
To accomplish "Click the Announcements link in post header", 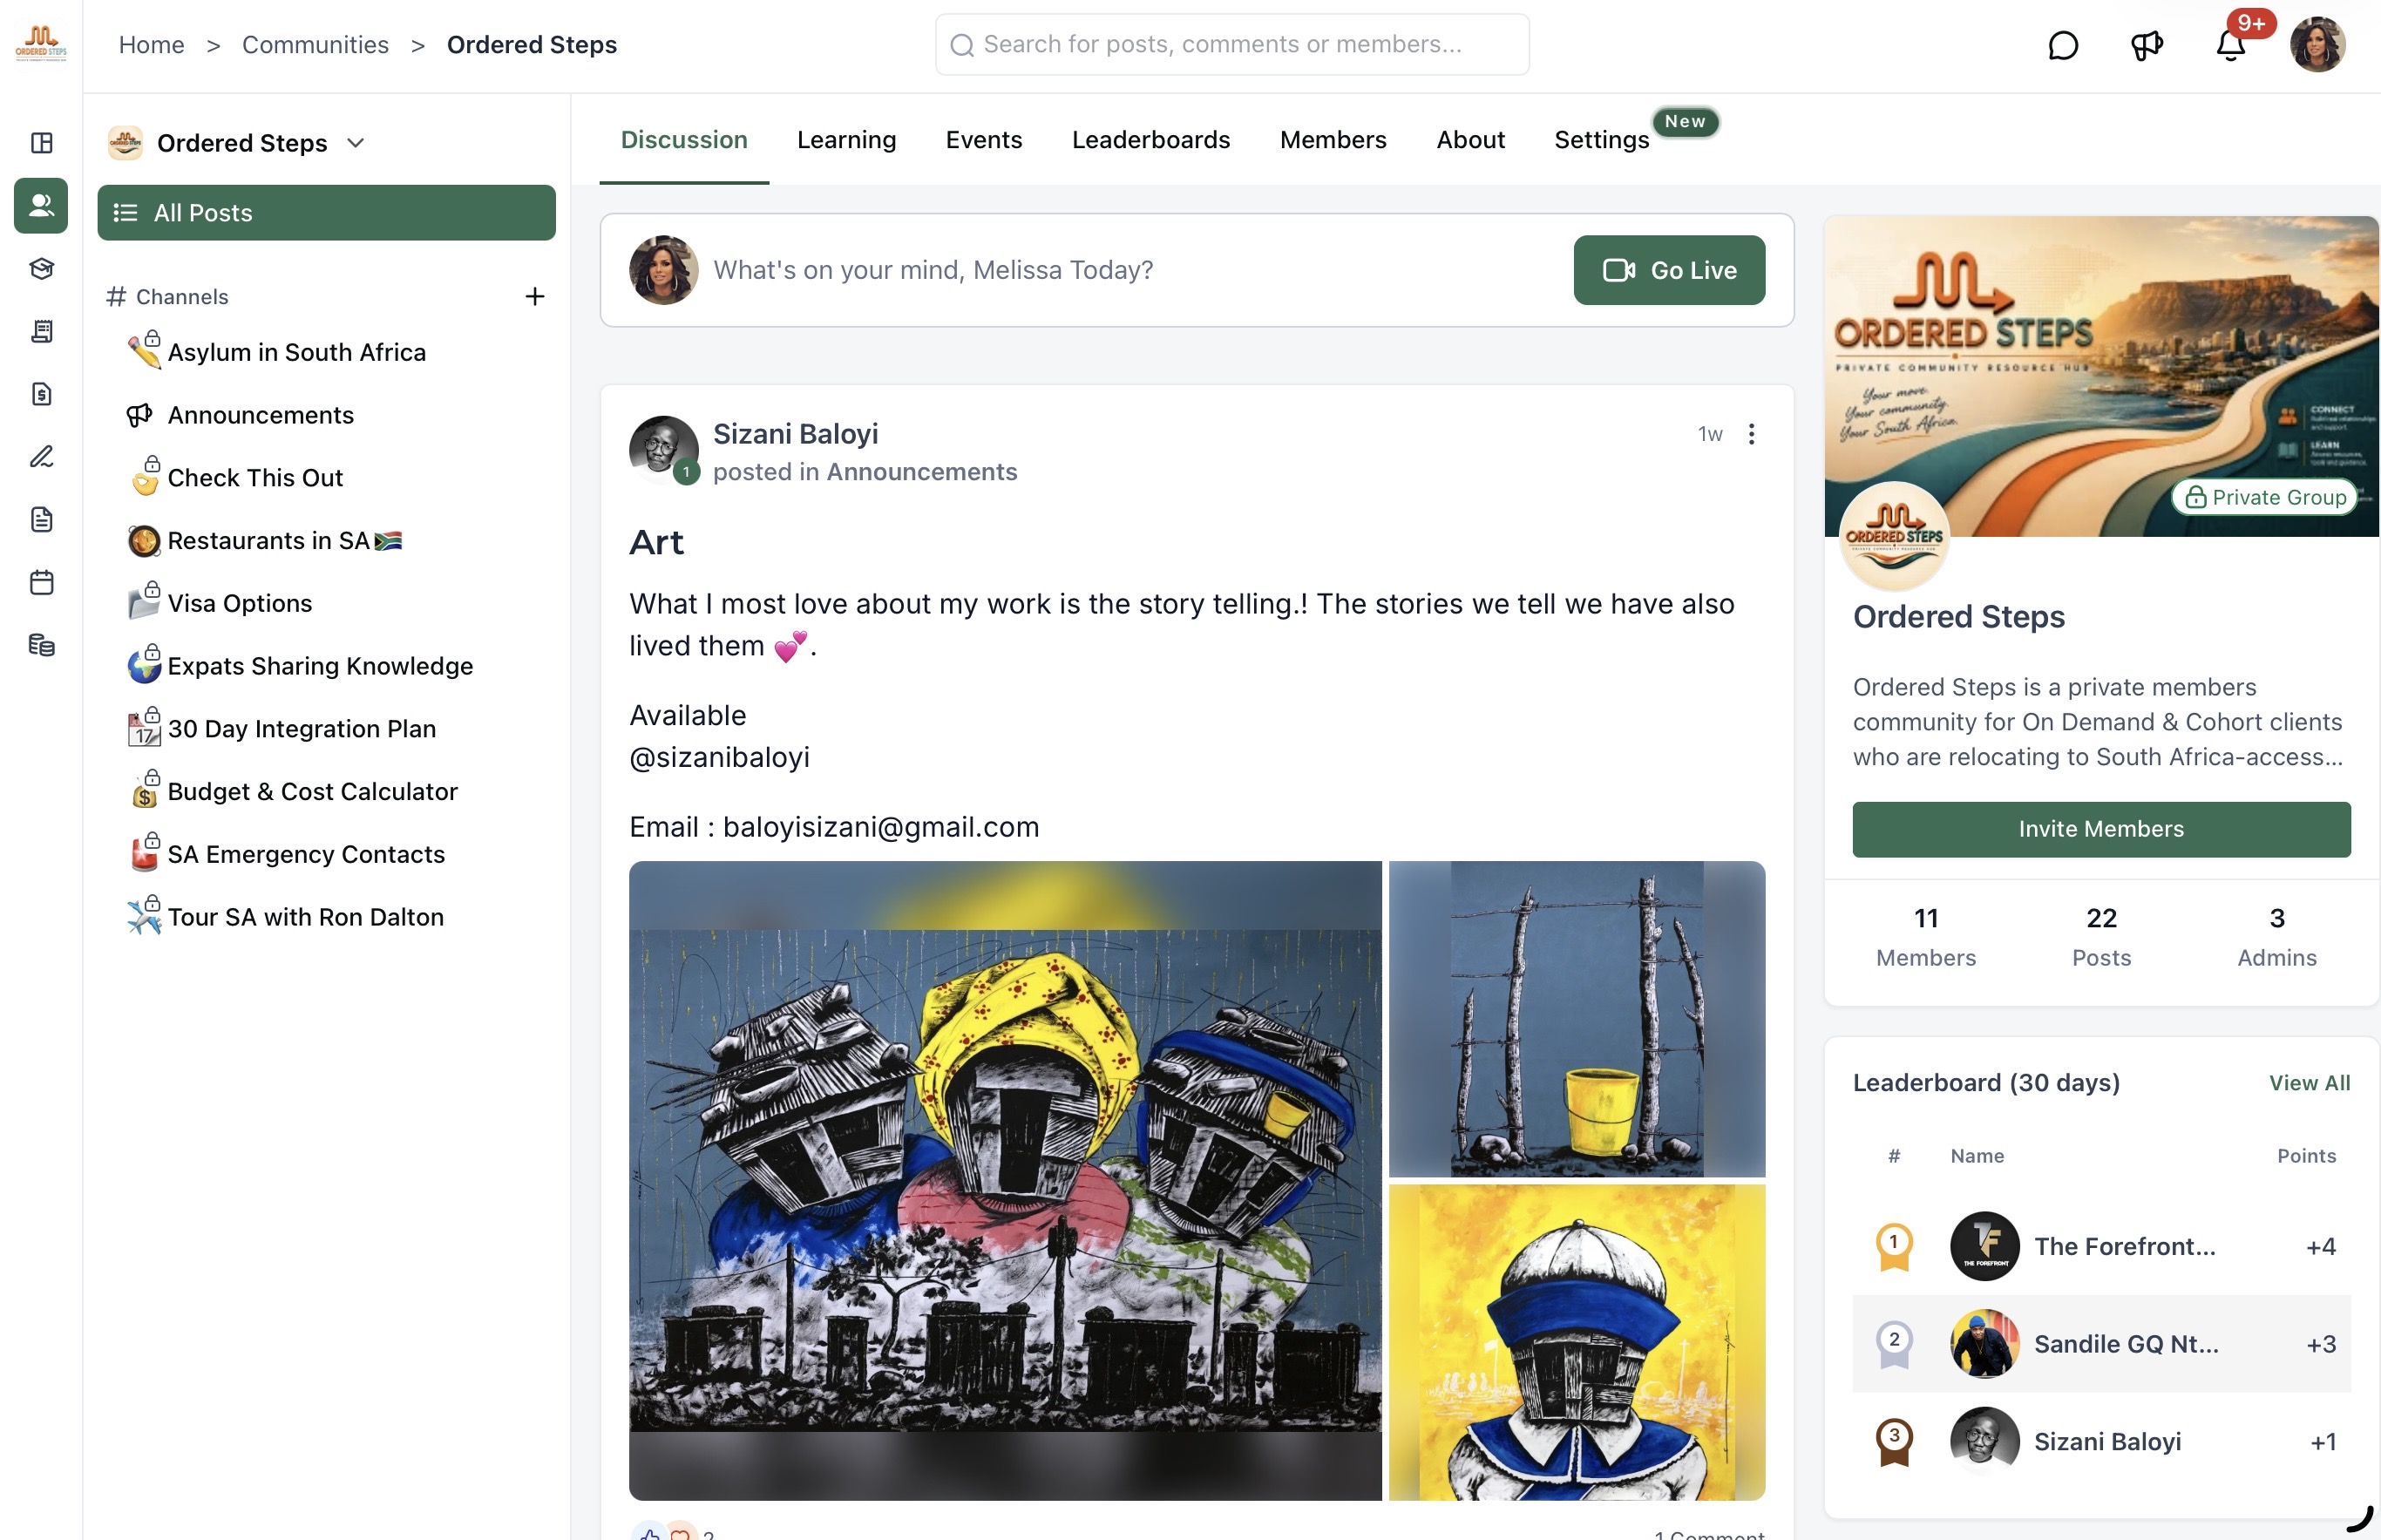I will click(921, 472).
